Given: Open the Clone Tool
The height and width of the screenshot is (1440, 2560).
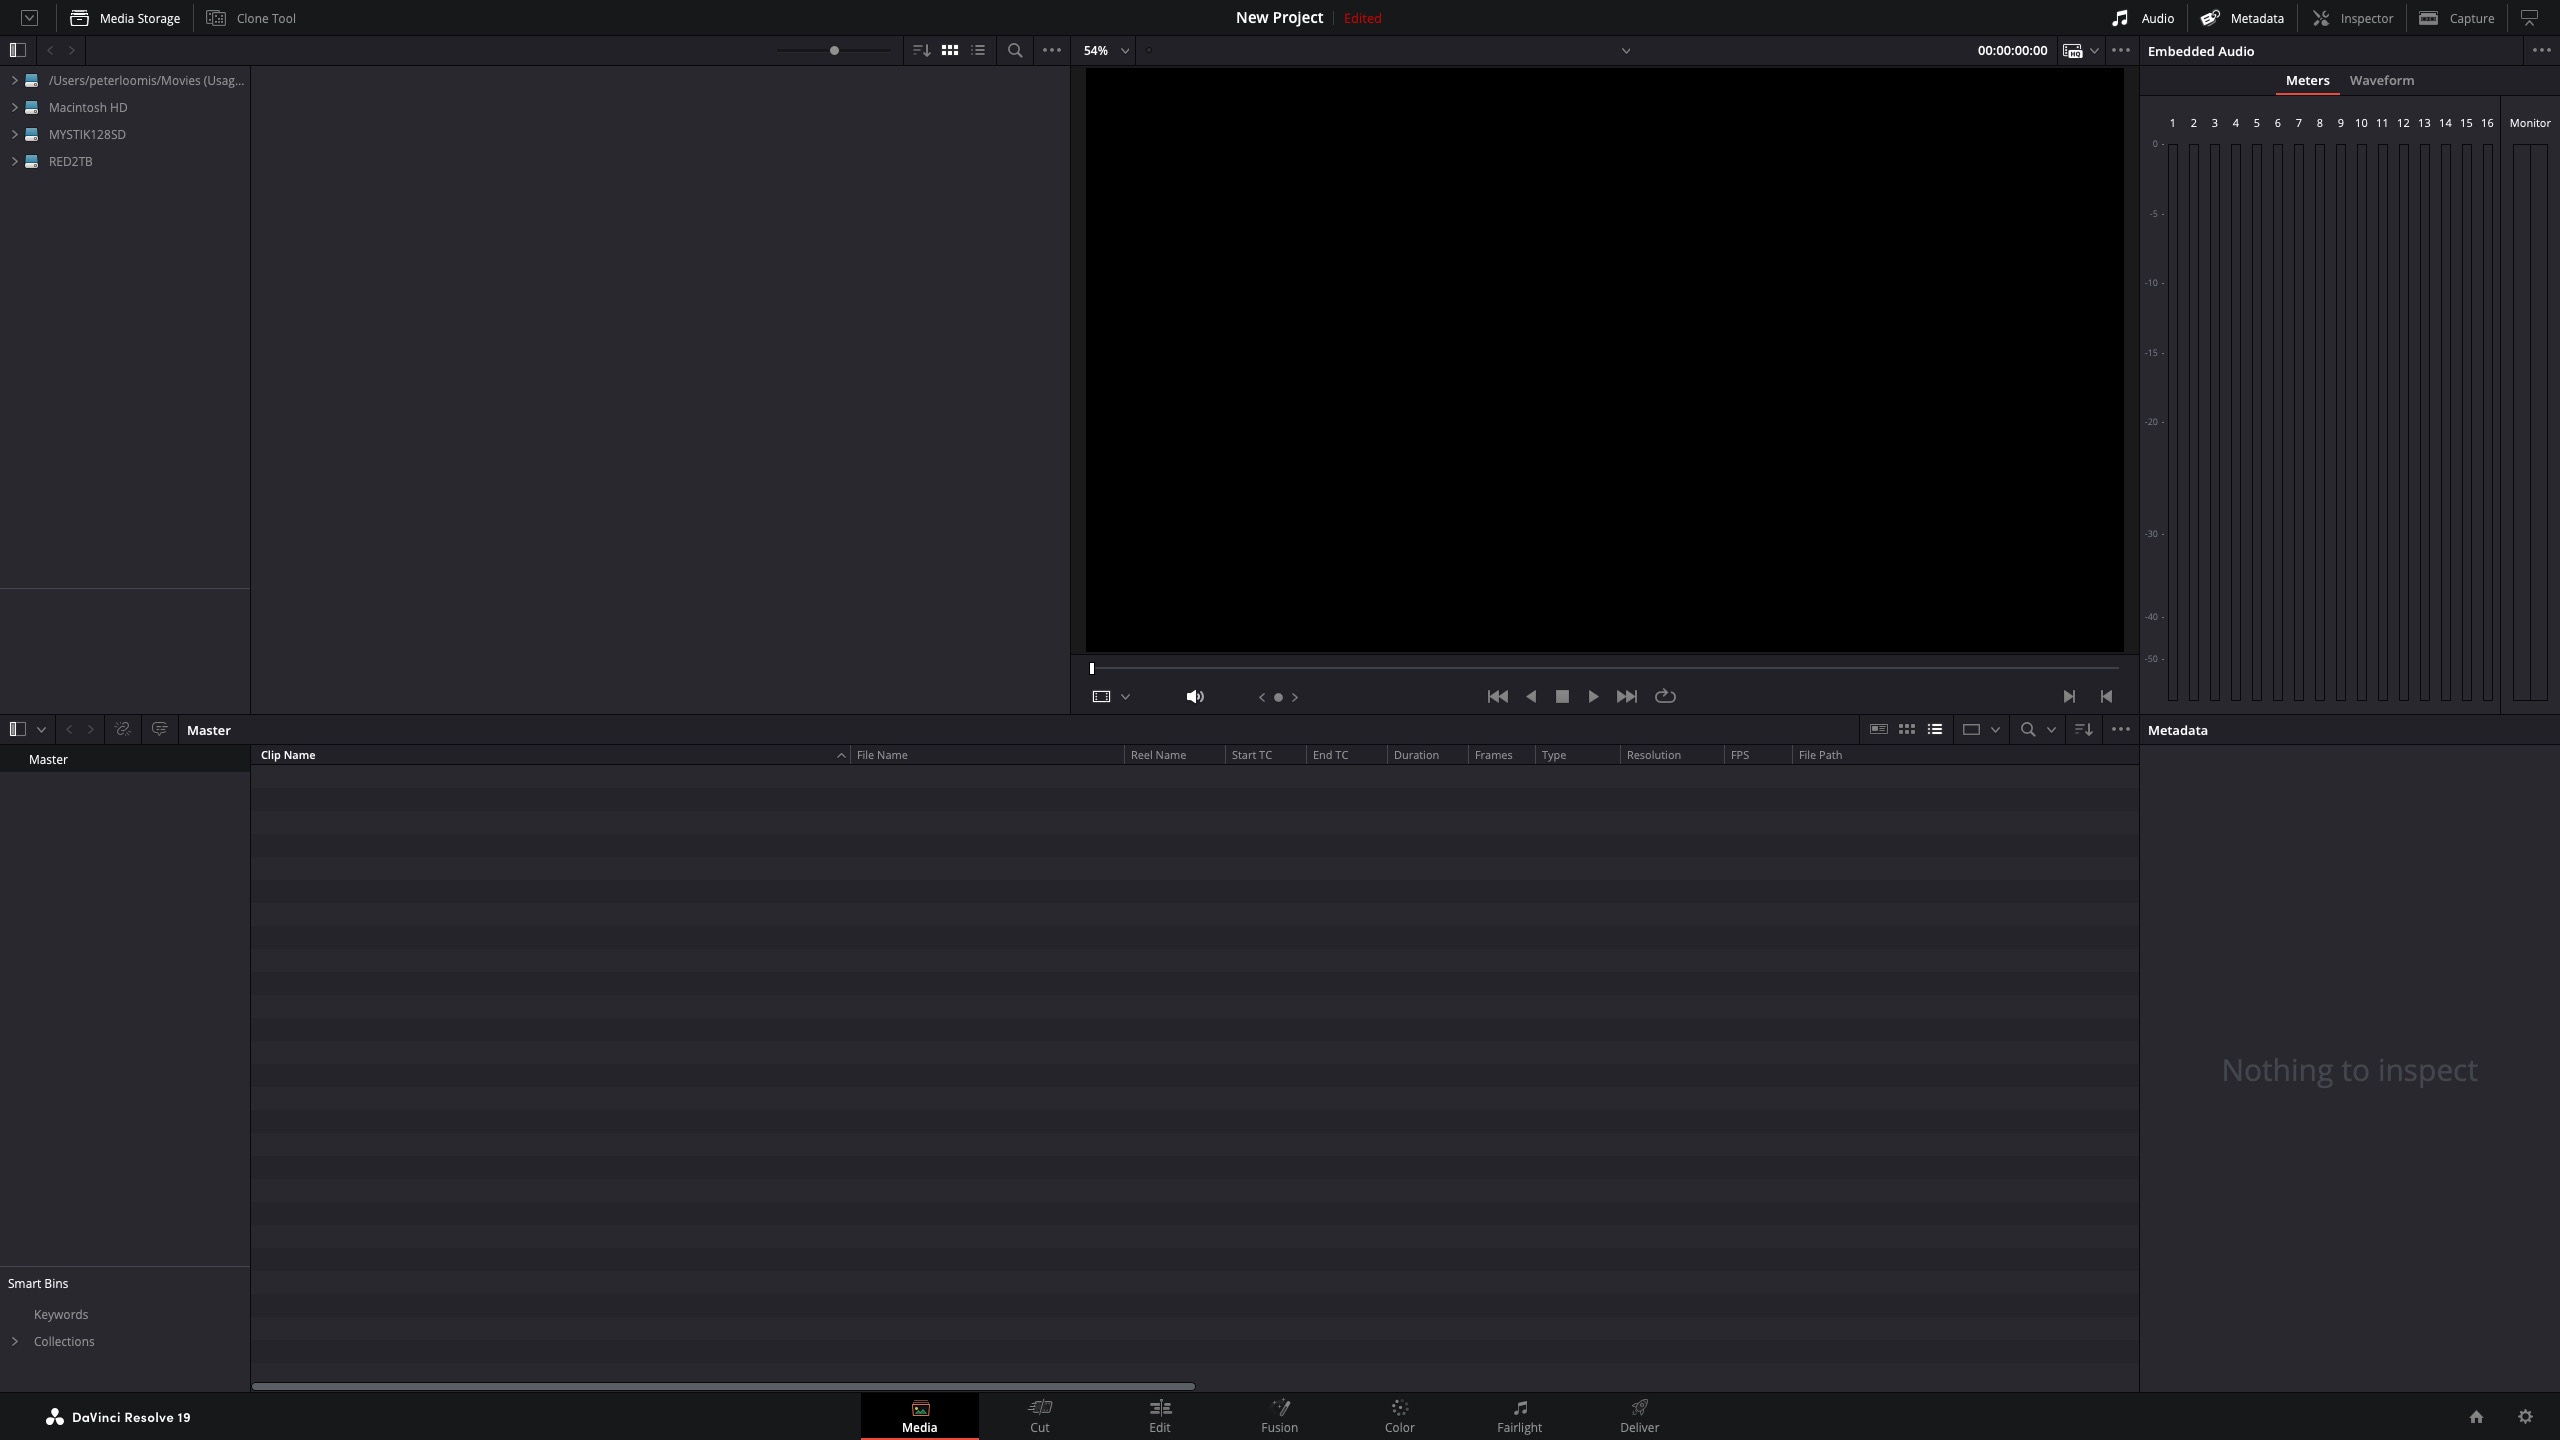Looking at the screenshot, I should pos(251,18).
